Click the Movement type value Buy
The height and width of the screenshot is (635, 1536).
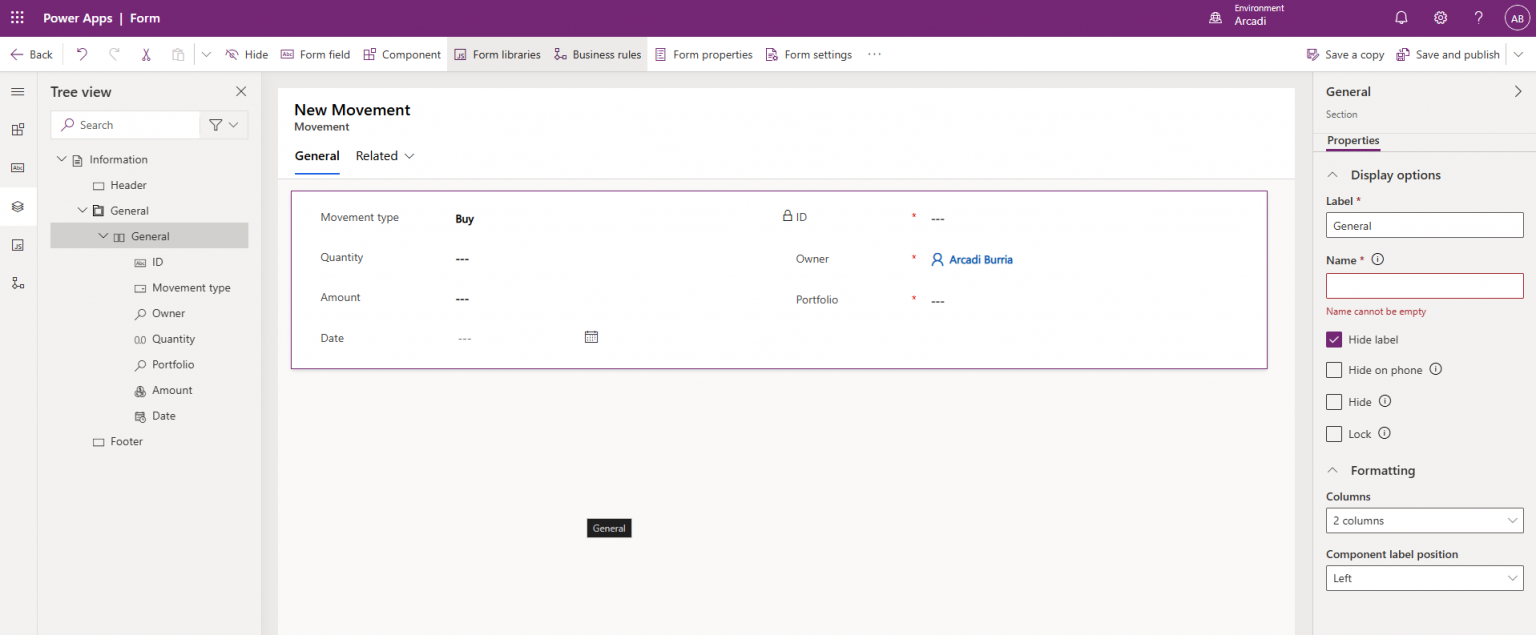(x=465, y=219)
